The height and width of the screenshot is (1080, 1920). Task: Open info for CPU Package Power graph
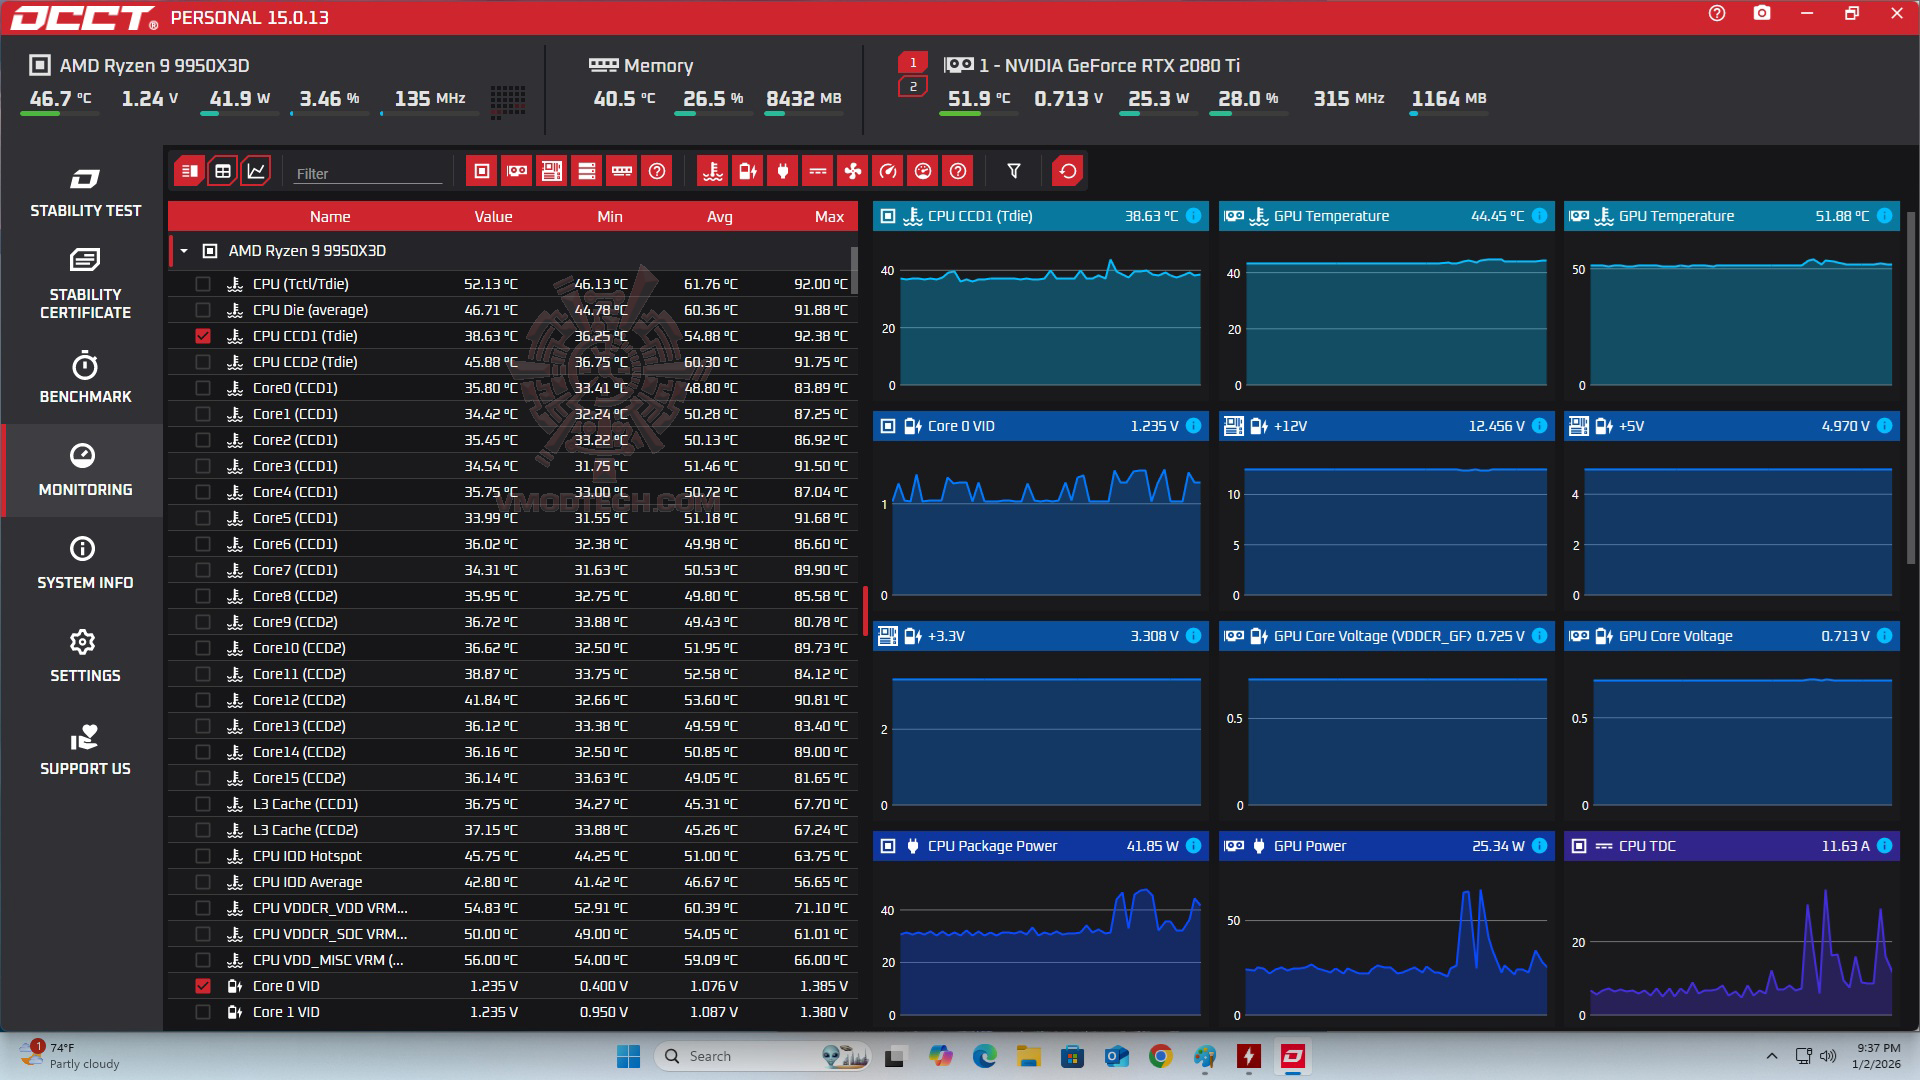tap(1193, 846)
